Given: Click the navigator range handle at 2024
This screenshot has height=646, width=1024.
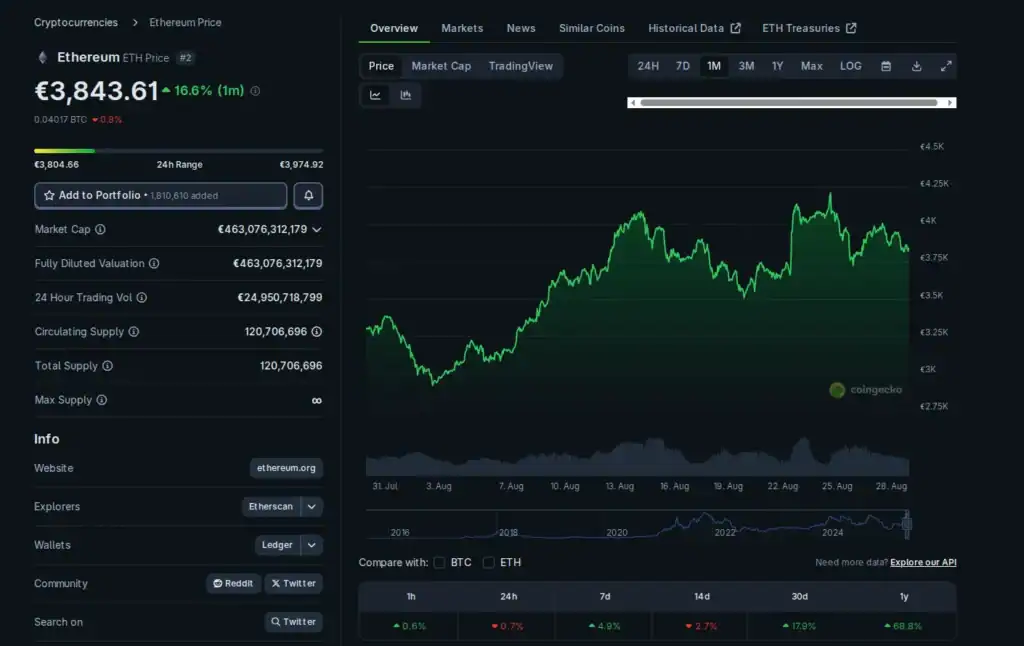Looking at the screenshot, I should [906, 525].
